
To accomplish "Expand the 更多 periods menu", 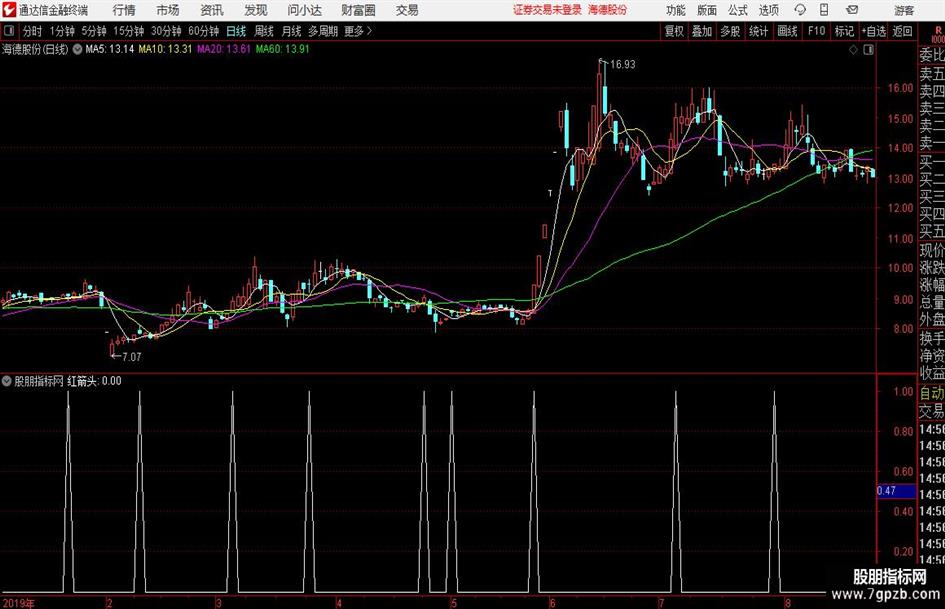I will click(358, 31).
